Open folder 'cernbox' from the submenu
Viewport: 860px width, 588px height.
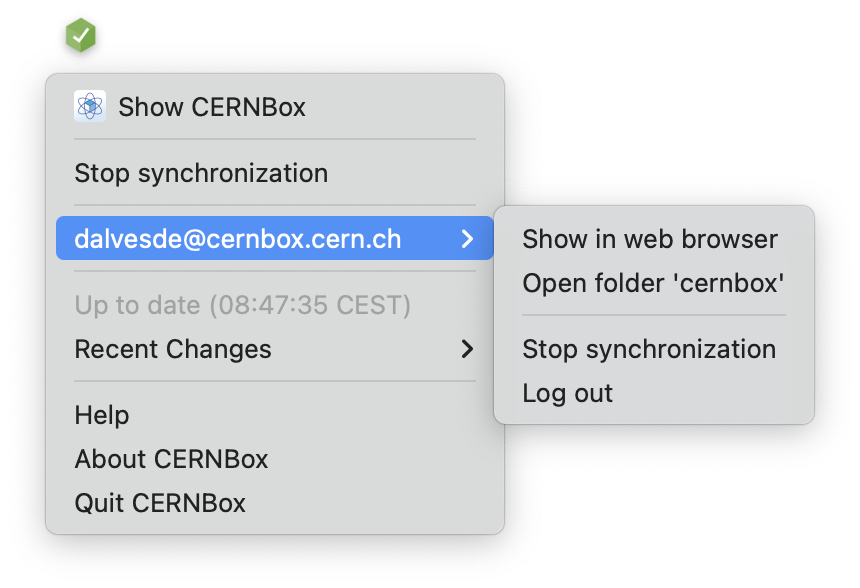[653, 283]
